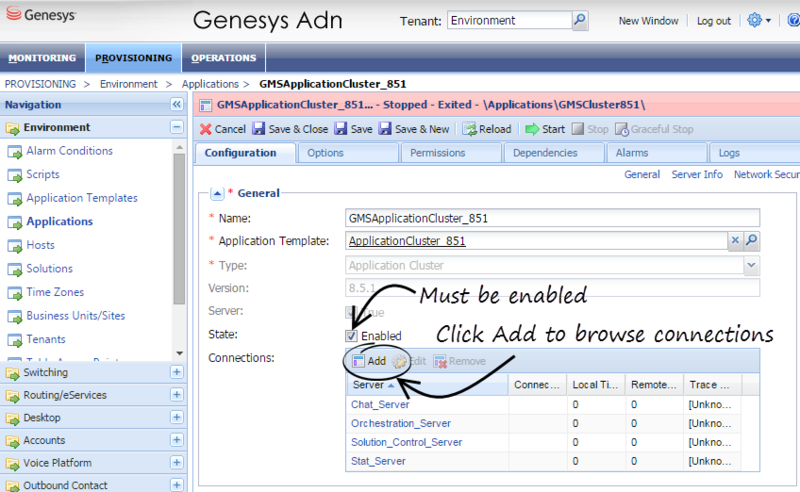Open Scripts in the navigation
The width and height of the screenshot is (800, 492).
(x=43, y=175)
